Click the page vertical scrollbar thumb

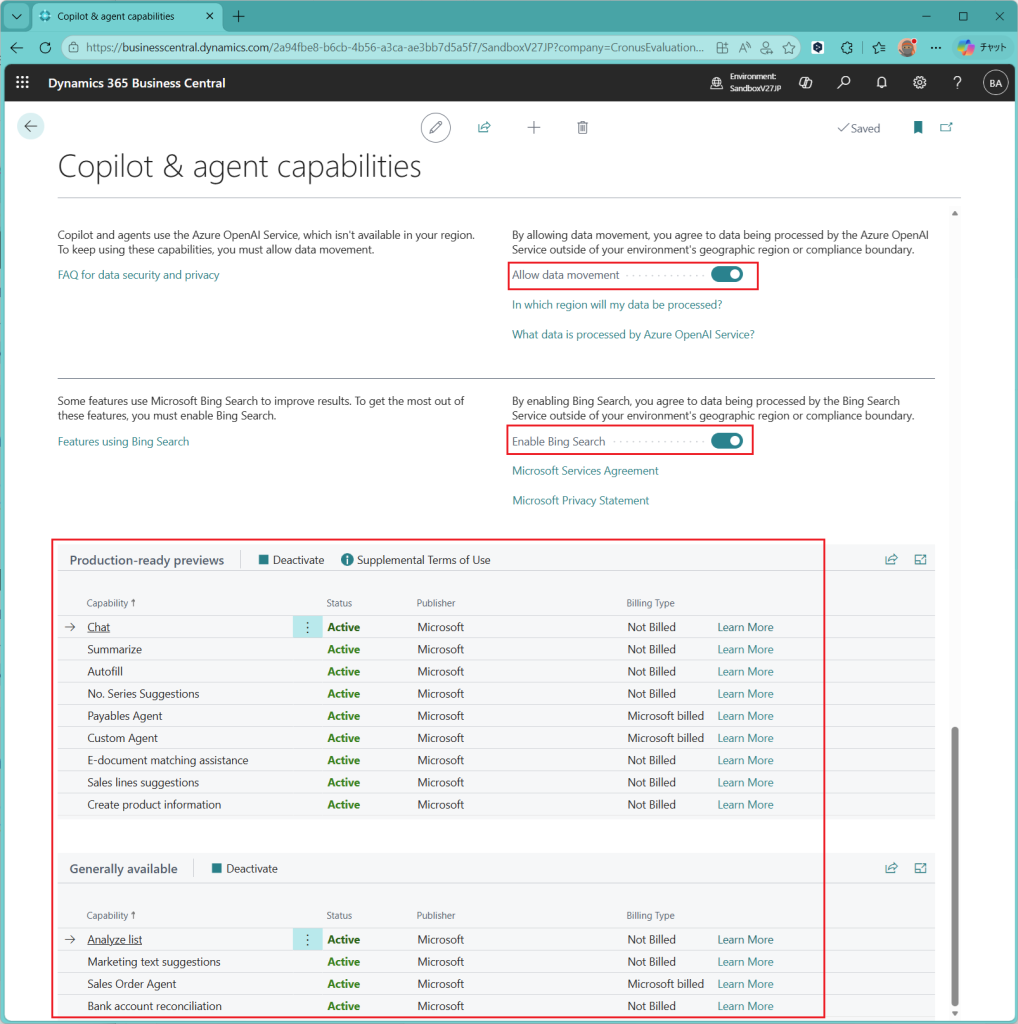pyautogui.click(x=954, y=860)
